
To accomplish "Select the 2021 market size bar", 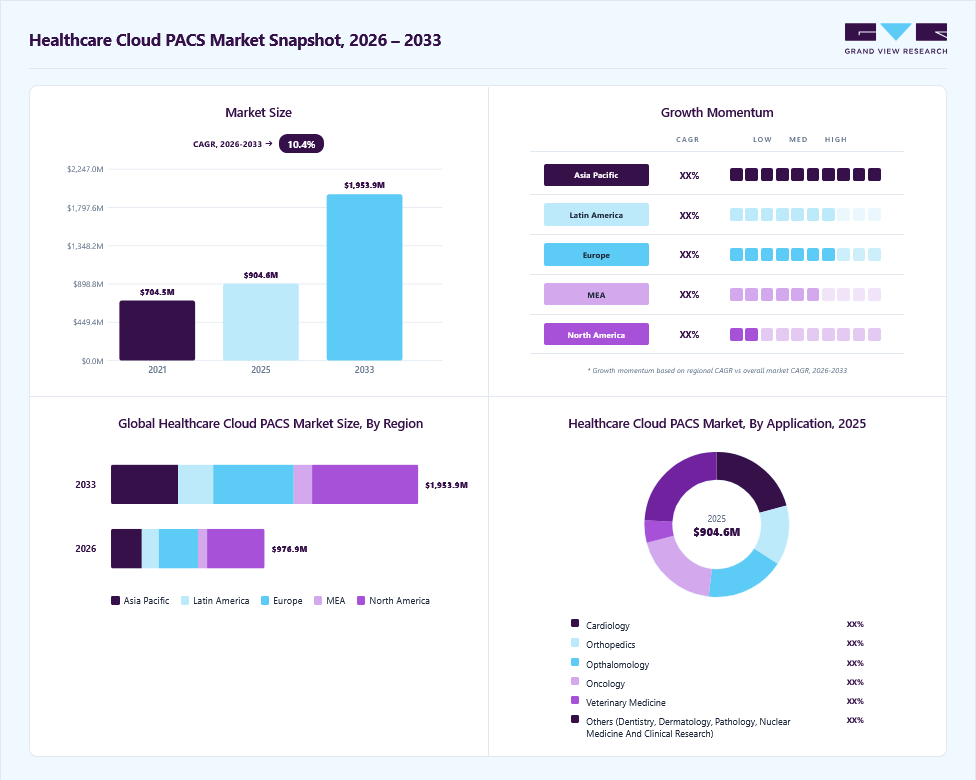I will pos(157,331).
